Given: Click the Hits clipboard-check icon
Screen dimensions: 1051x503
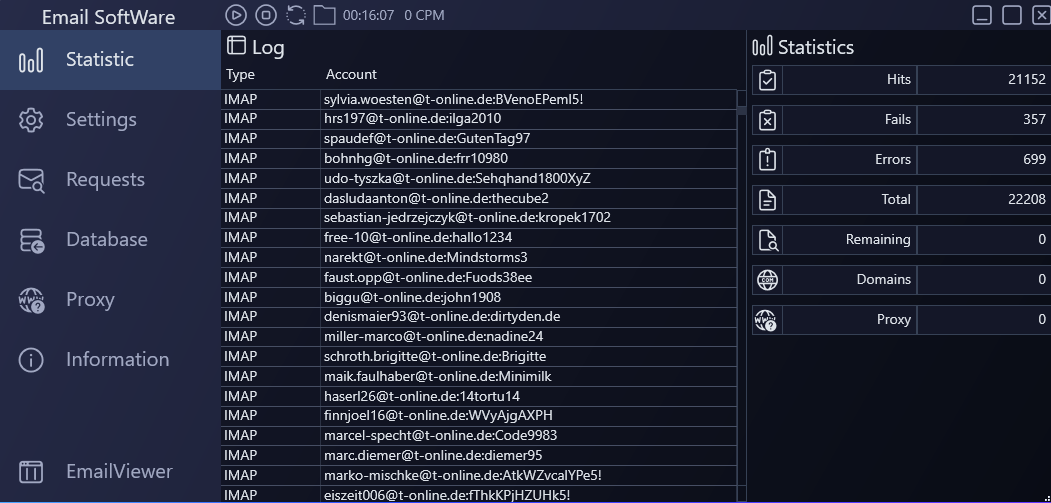Looking at the screenshot, I should pyautogui.click(x=767, y=80).
